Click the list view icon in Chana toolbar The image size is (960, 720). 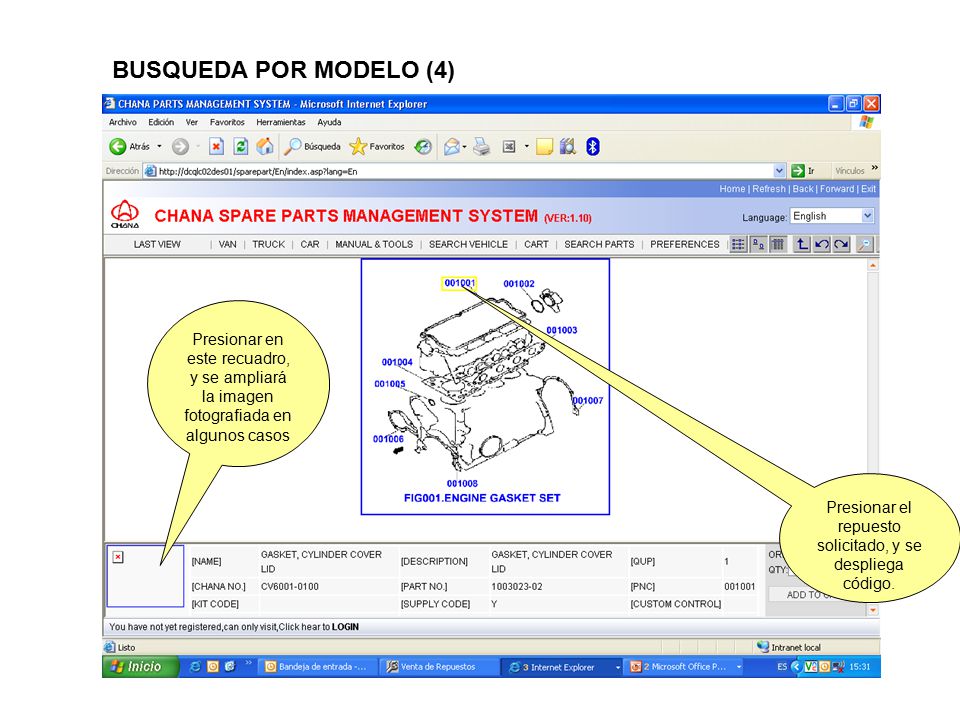(738, 244)
